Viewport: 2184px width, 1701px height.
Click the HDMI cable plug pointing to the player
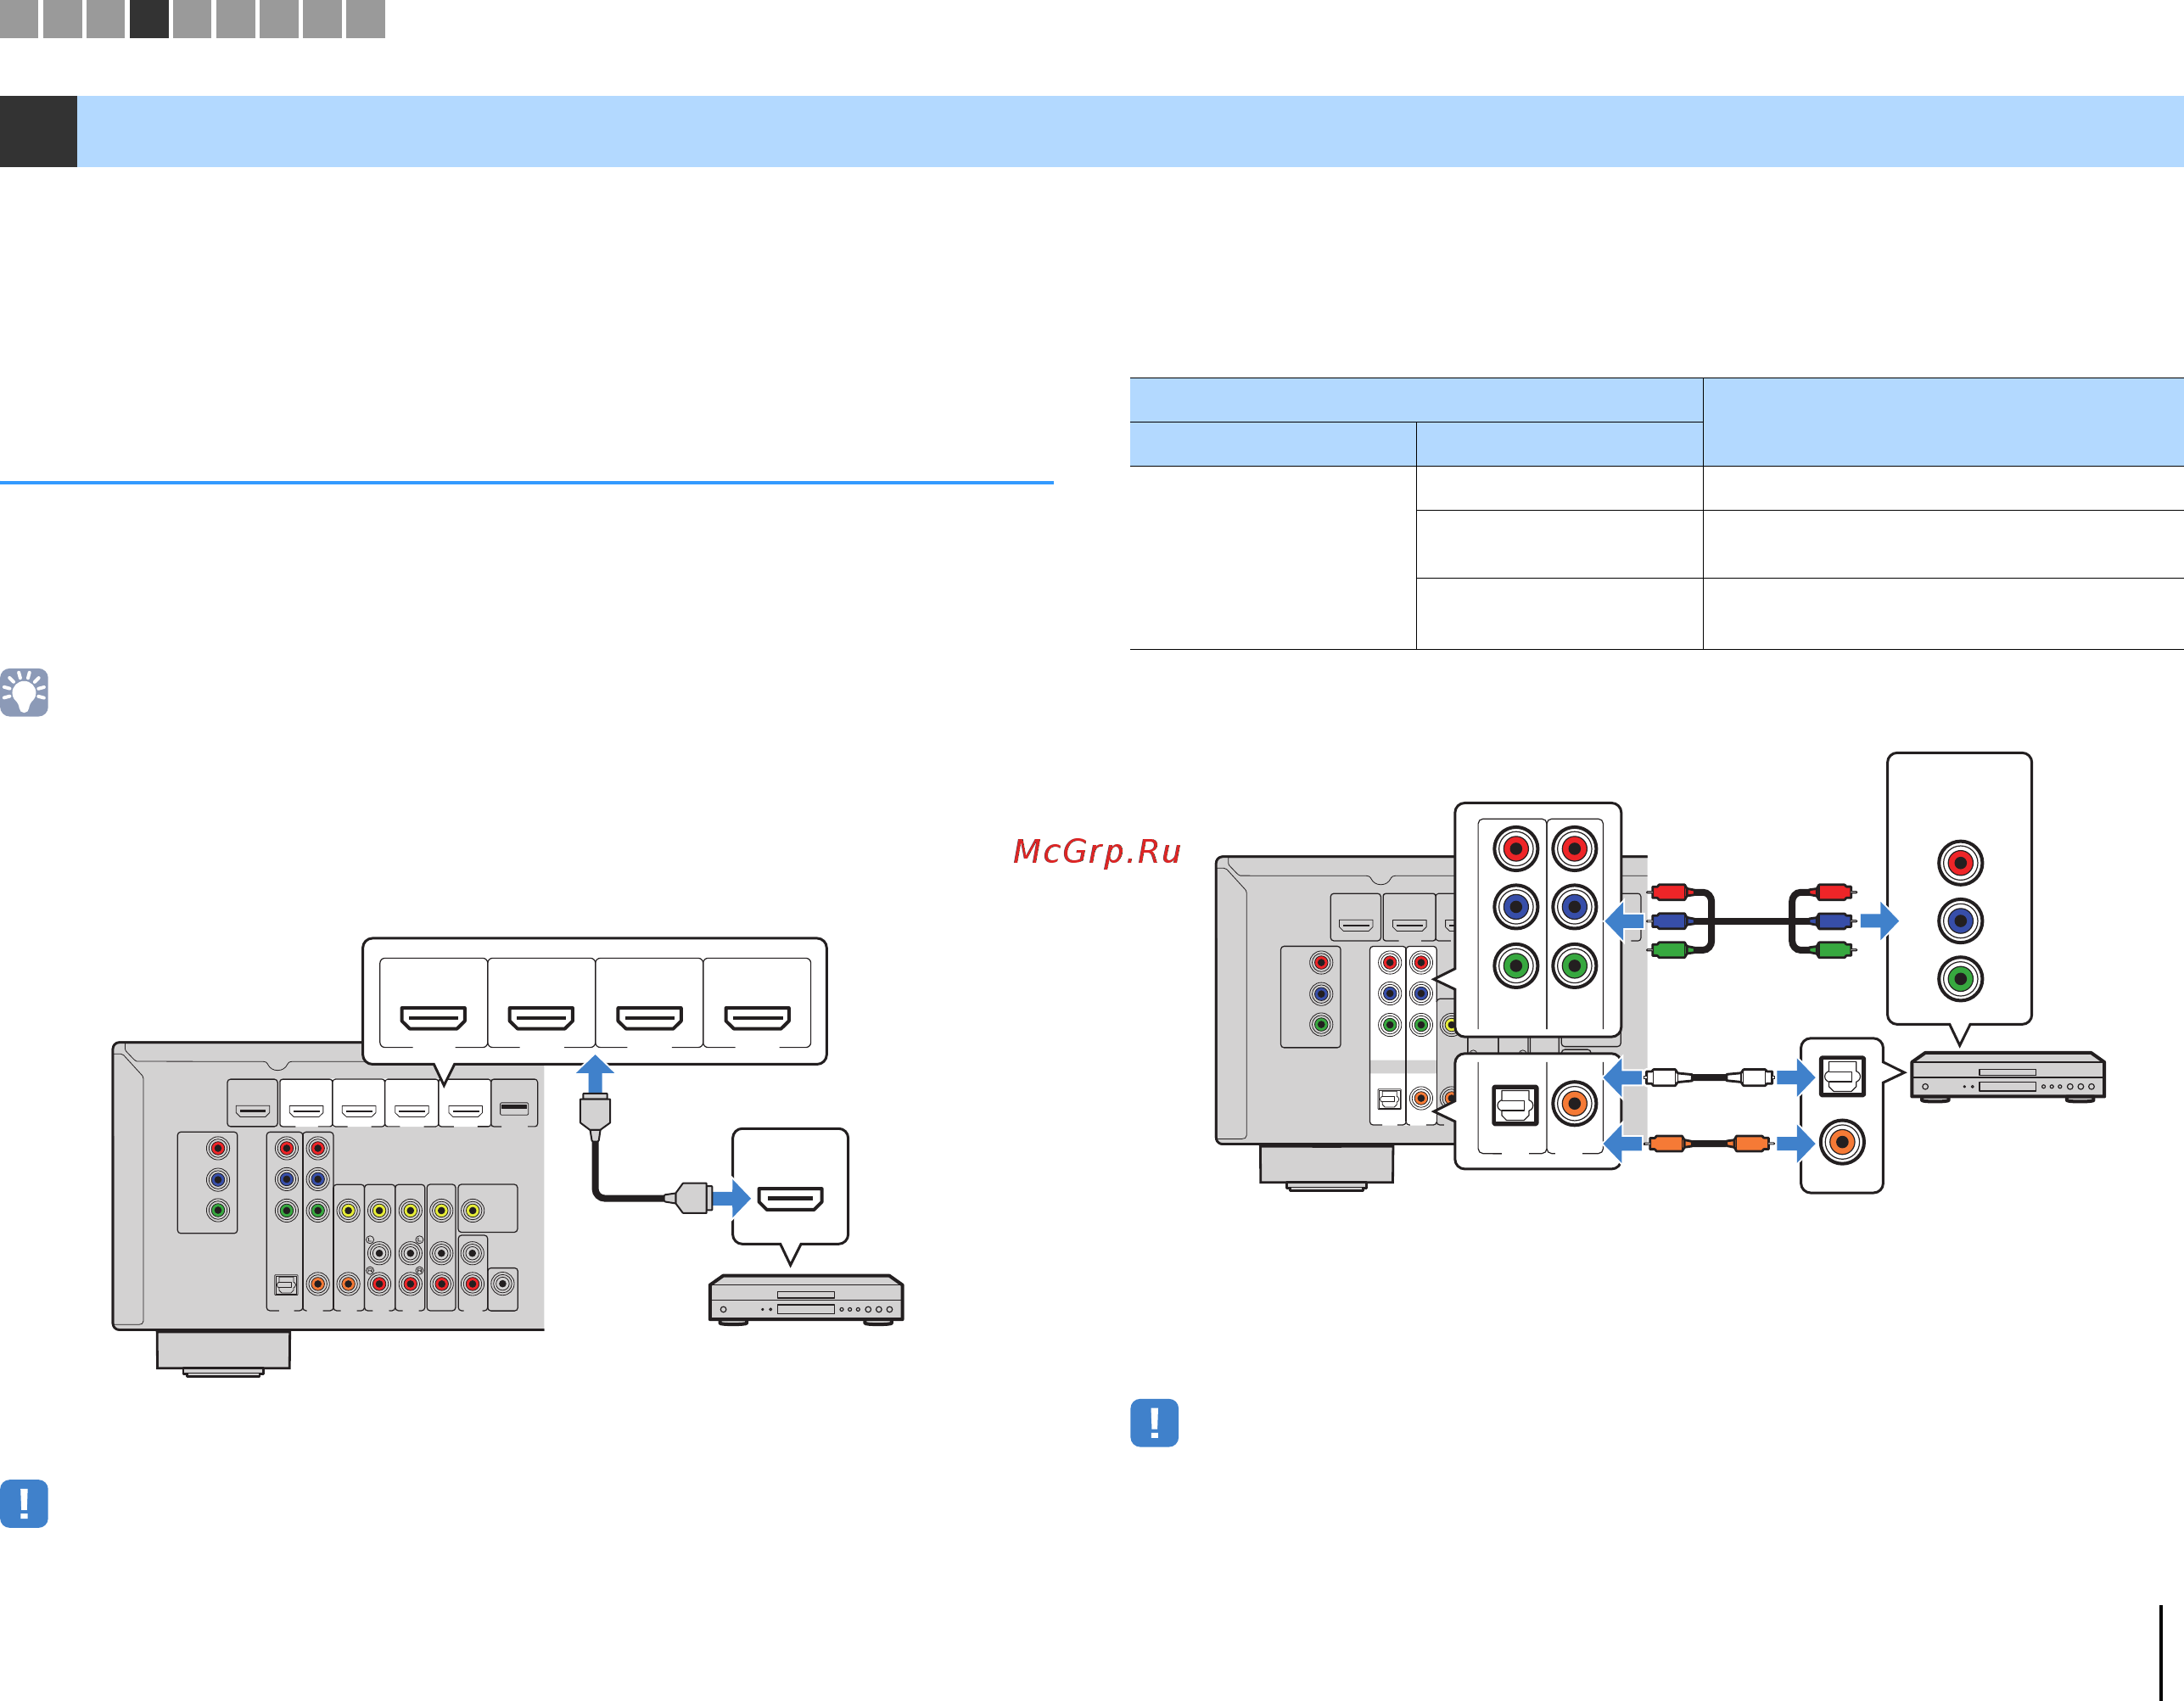tap(690, 1198)
